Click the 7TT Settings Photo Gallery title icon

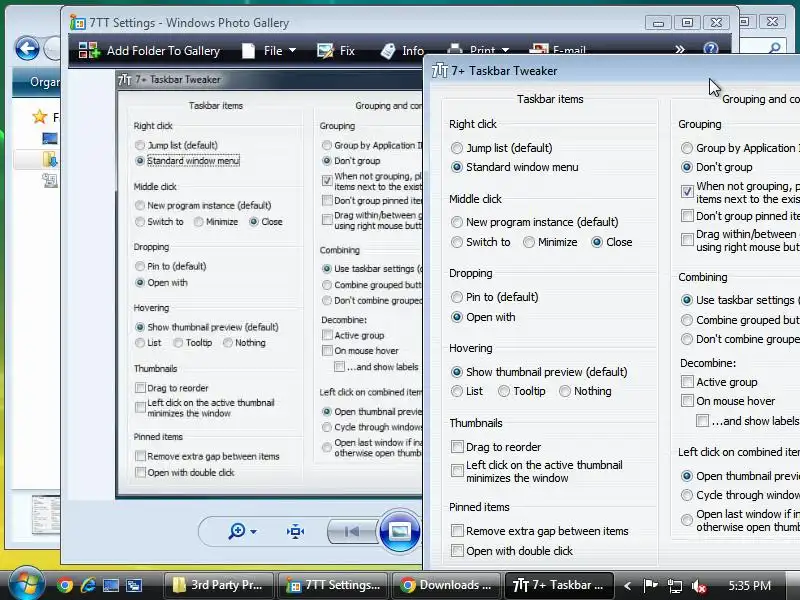pyautogui.click(x=78, y=22)
